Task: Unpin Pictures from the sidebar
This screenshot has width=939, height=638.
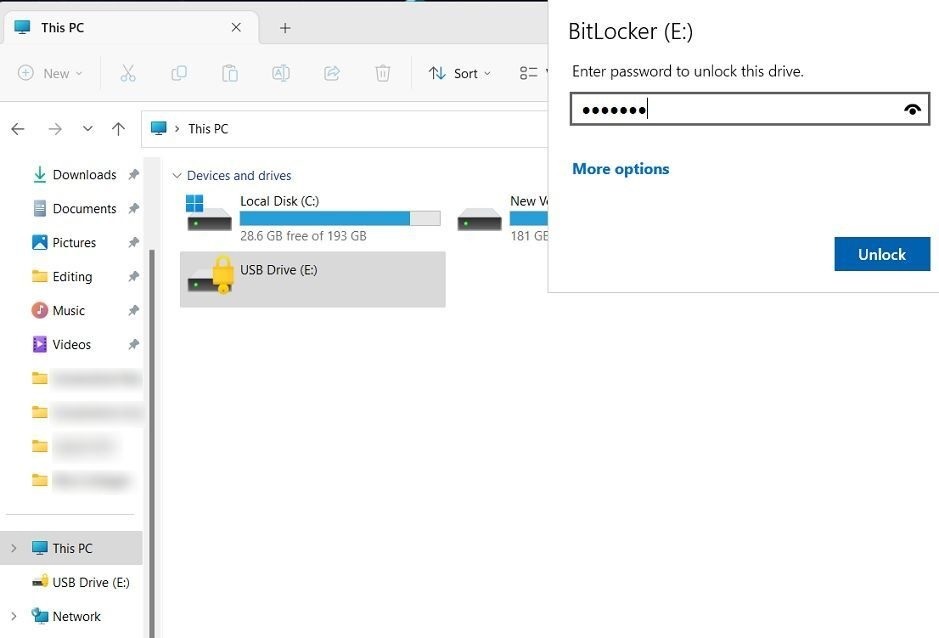Action: point(132,242)
